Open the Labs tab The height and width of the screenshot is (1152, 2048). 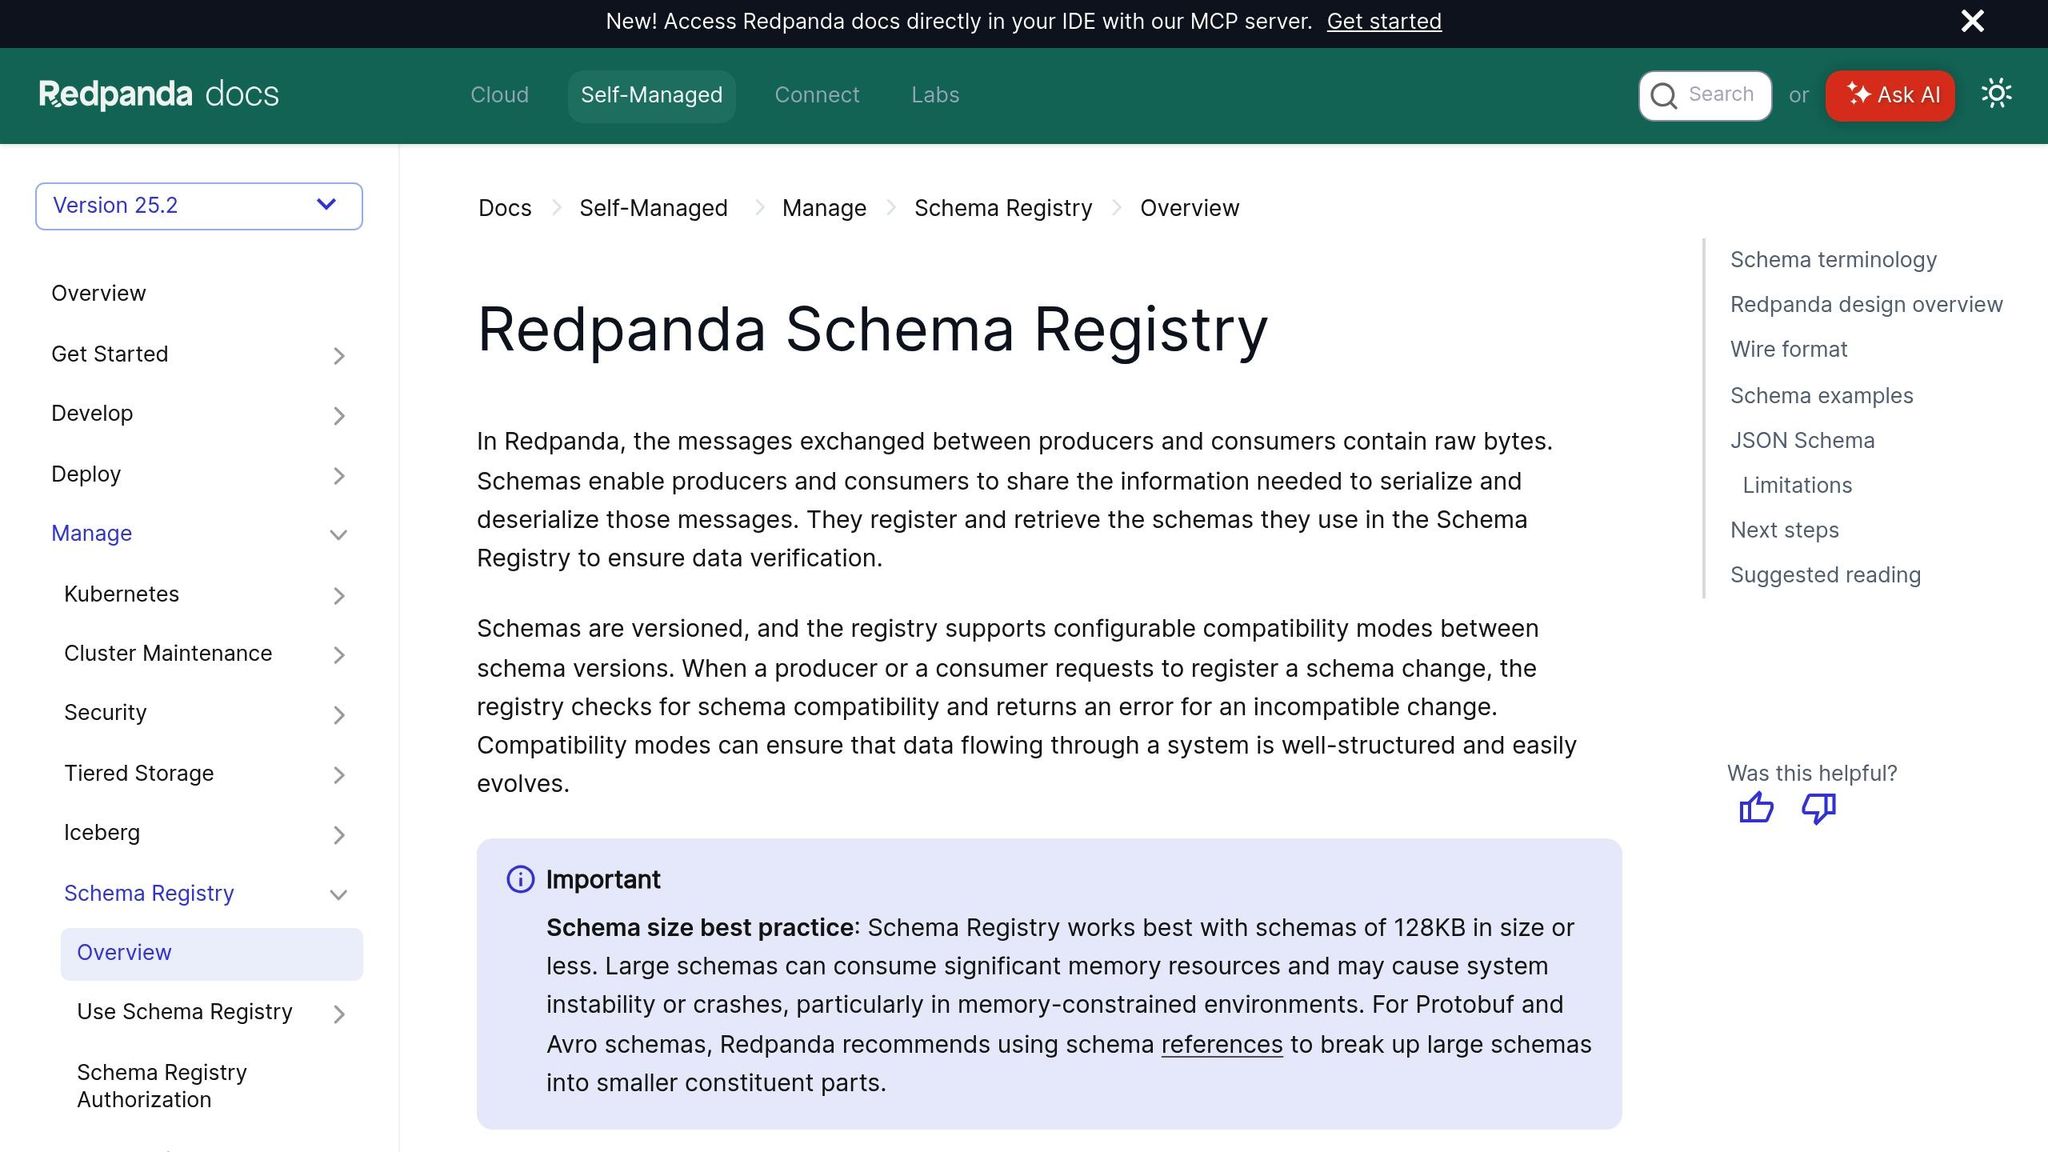point(935,95)
